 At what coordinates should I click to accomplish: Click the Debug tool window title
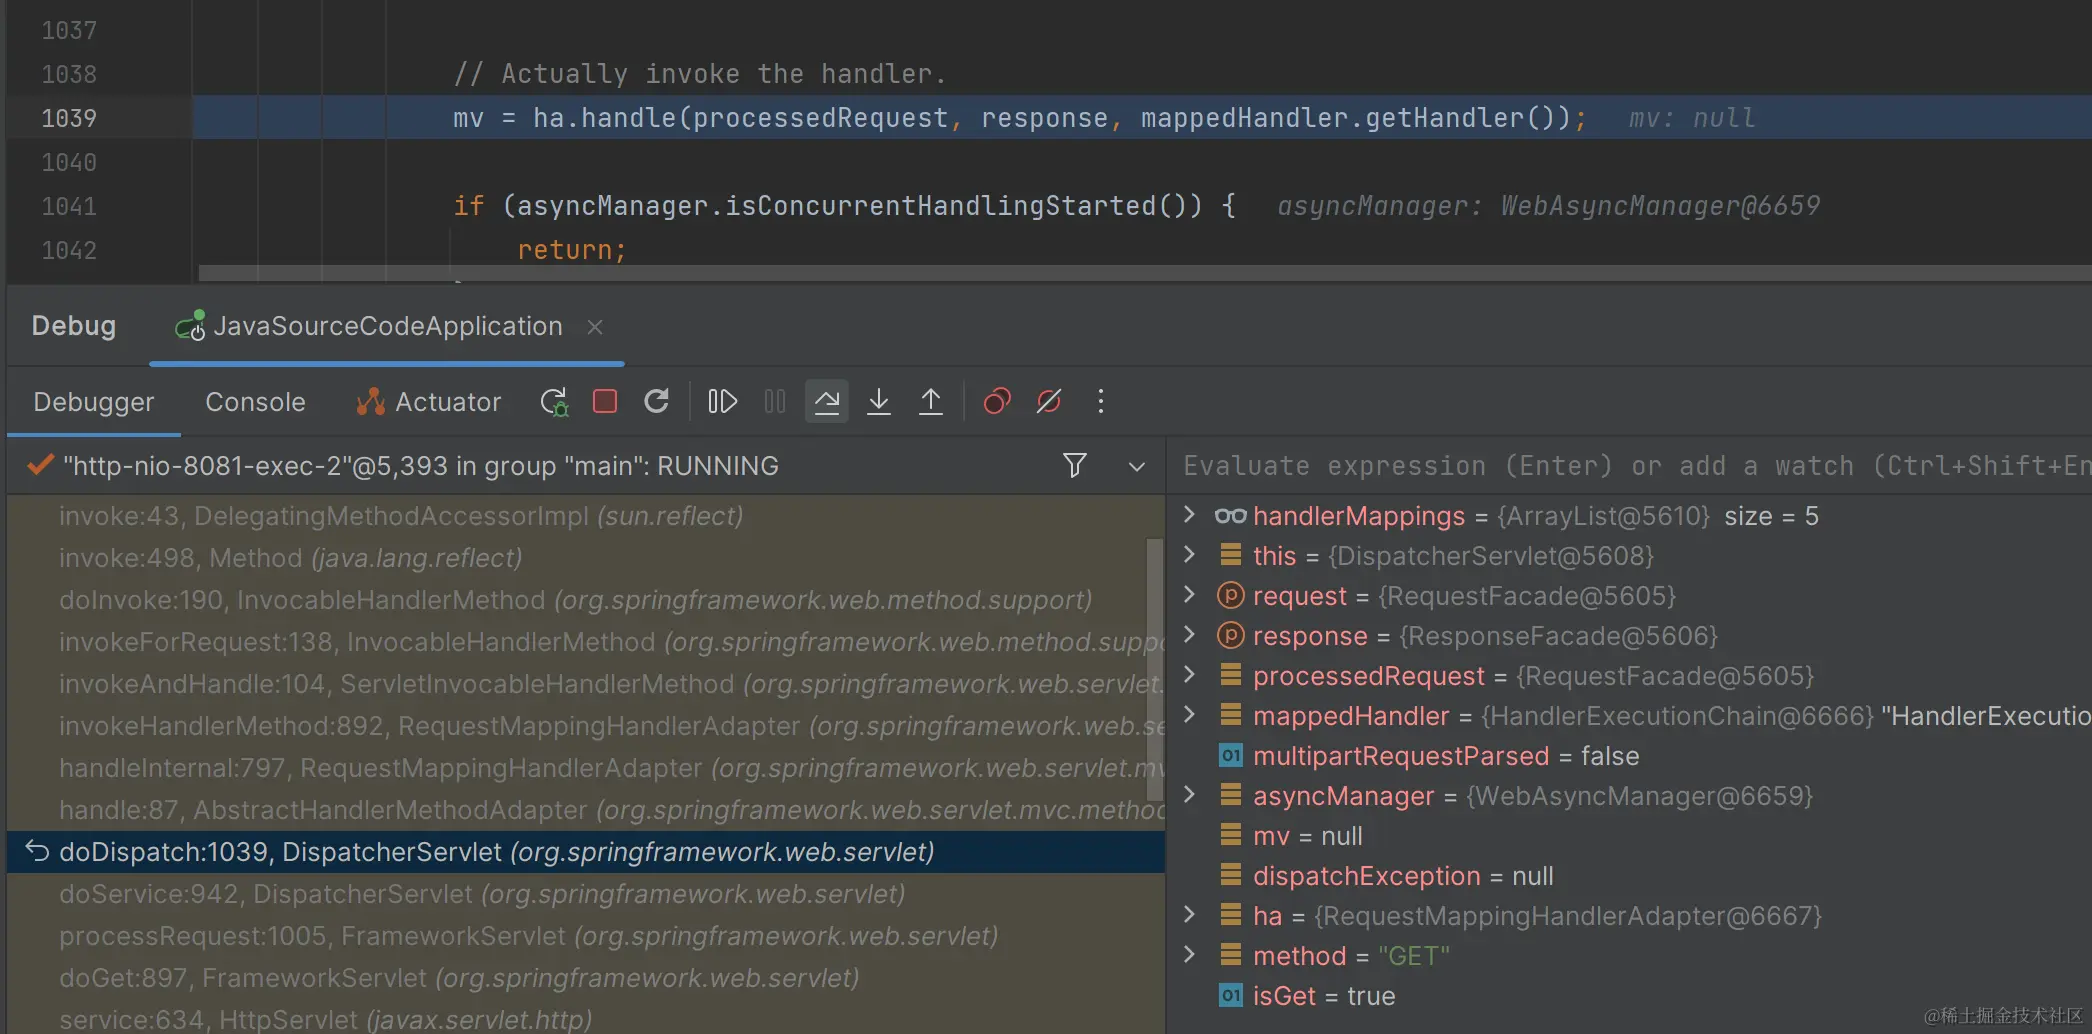pos(73,326)
